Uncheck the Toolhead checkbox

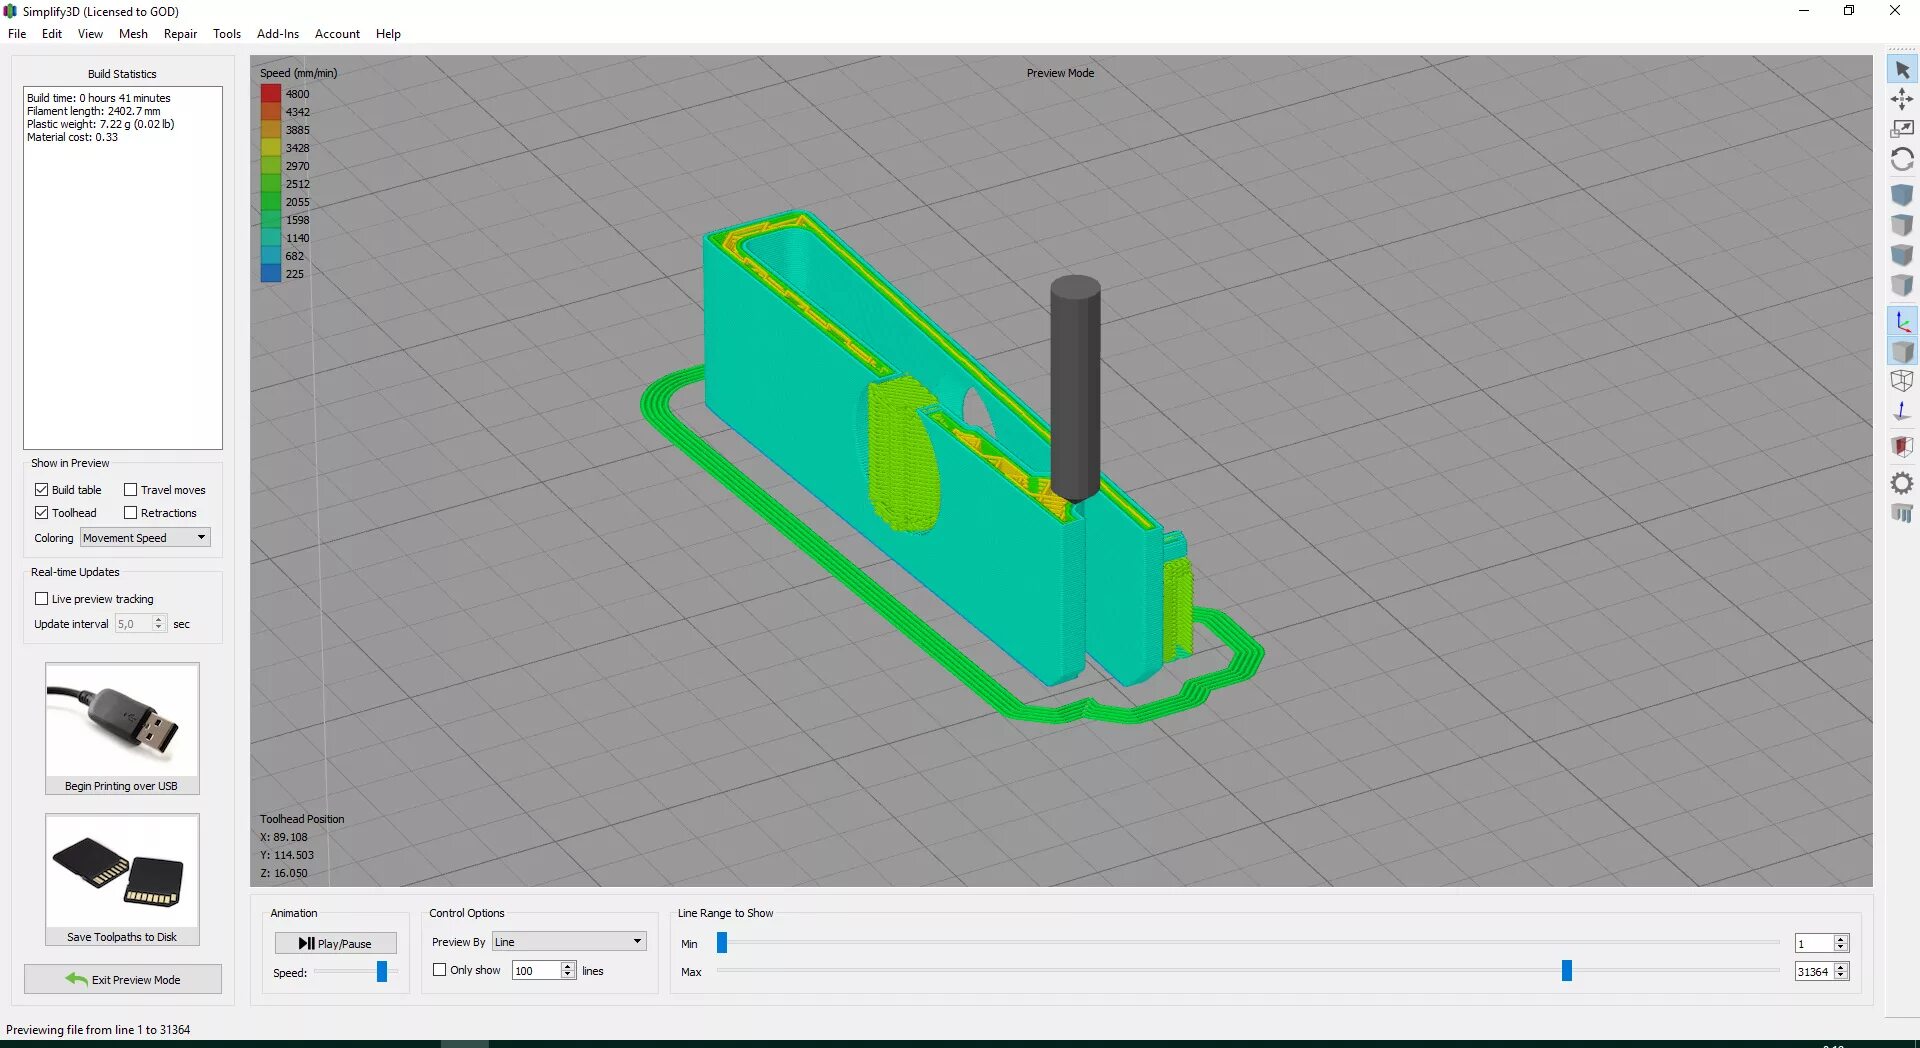click(x=41, y=512)
